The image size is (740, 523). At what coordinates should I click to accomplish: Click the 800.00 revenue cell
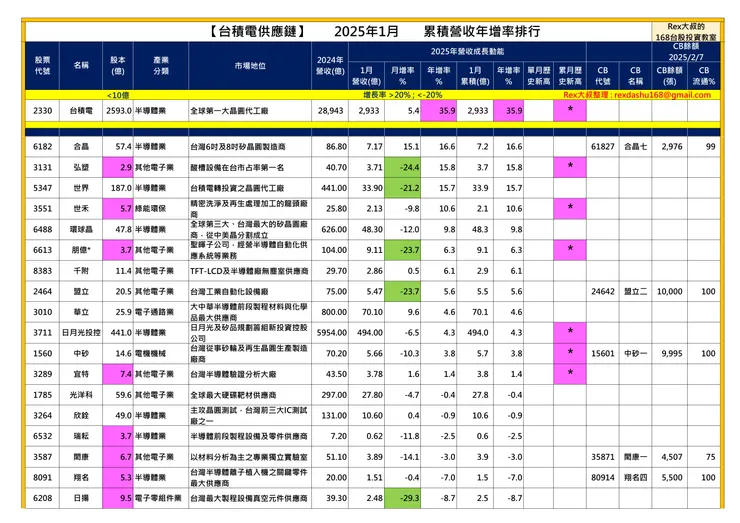click(330, 312)
